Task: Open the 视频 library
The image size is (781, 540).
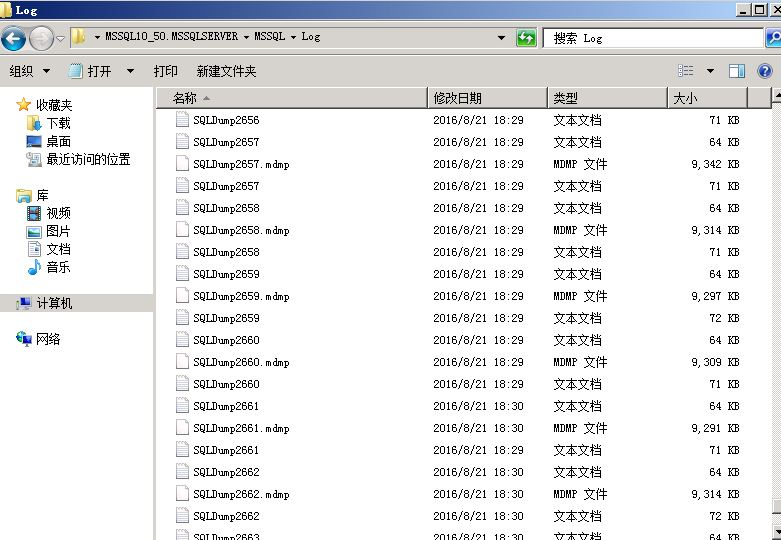Action: tap(58, 213)
